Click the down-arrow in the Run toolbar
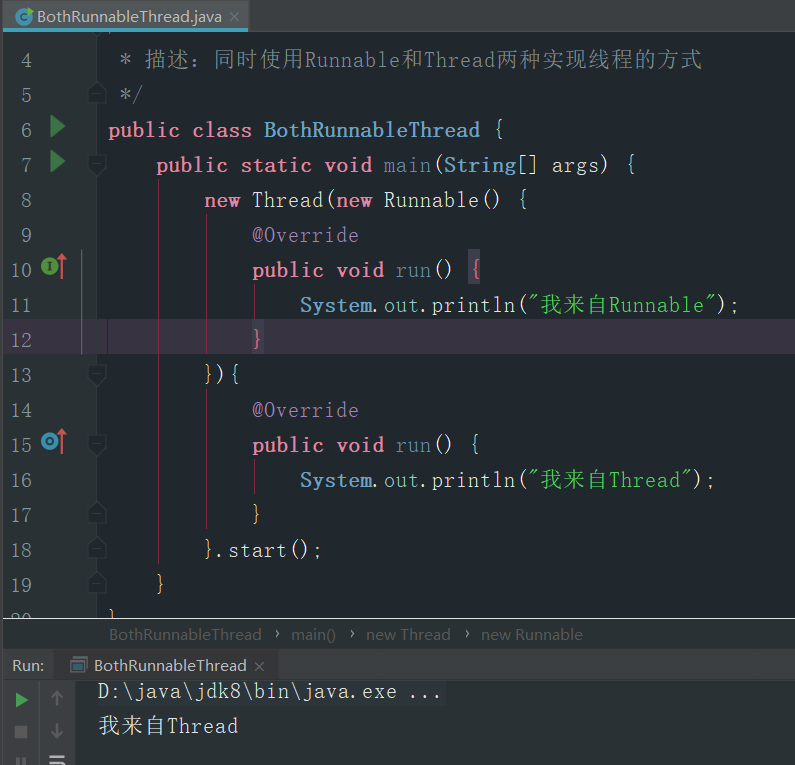The width and height of the screenshot is (795, 765). (57, 731)
